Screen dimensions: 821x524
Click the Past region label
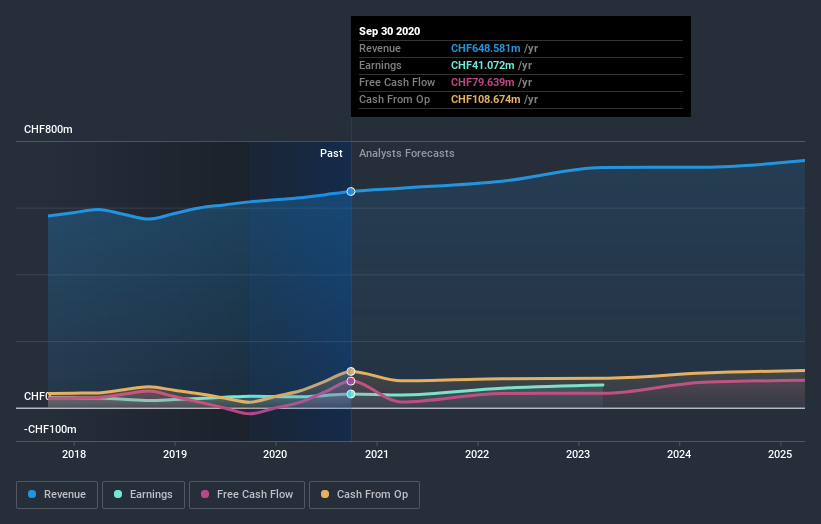click(x=331, y=153)
